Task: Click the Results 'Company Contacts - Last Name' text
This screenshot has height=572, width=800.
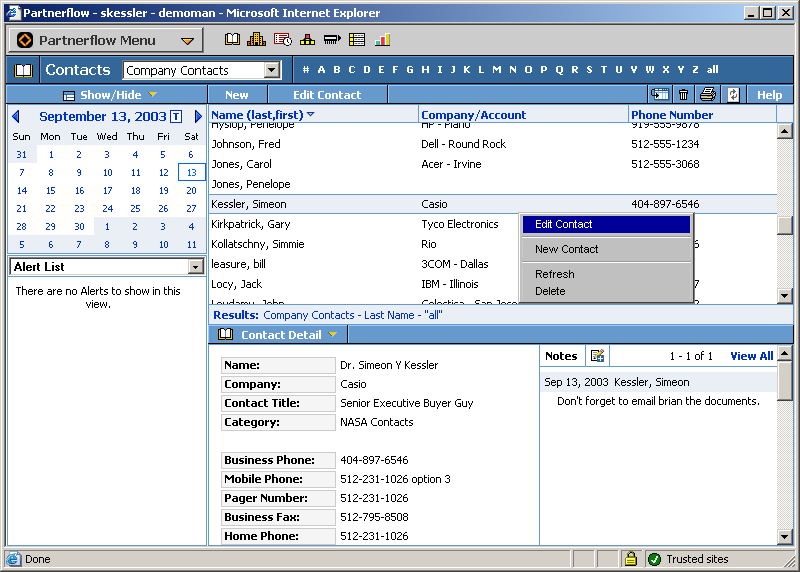Action: 353,315
